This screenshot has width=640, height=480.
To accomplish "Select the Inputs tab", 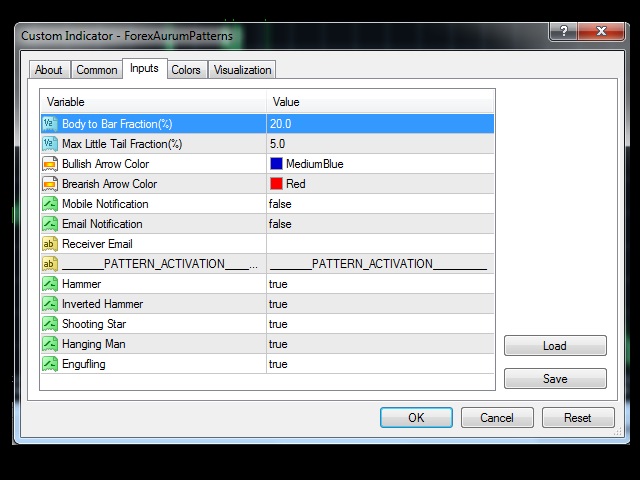I will tap(144, 68).
